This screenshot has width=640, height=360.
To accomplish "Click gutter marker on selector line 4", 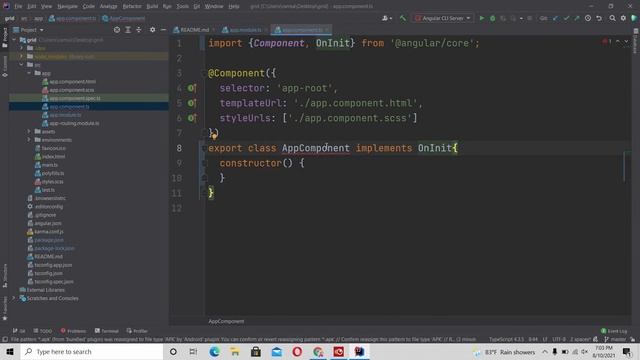I will [x=191, y=88].
